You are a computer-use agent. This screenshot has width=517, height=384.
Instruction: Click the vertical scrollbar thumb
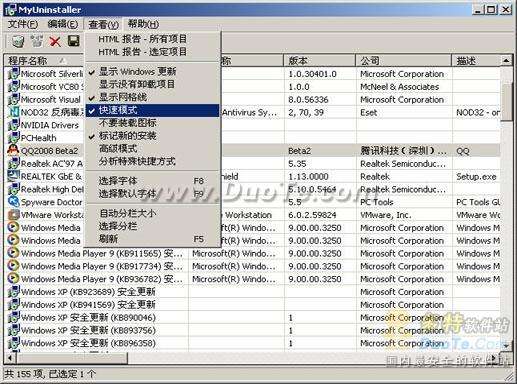tap(506, 102)
